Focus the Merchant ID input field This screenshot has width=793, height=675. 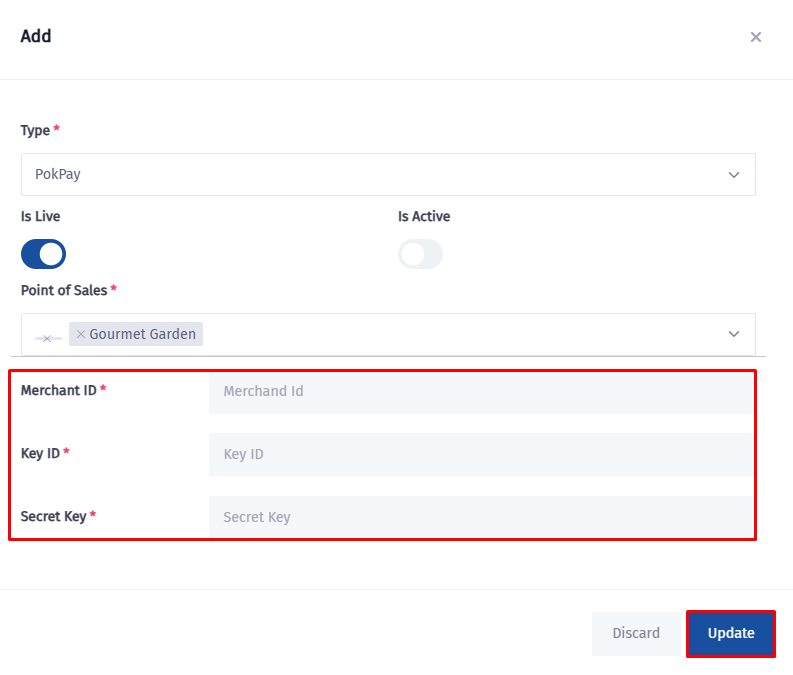coord(480,392)
